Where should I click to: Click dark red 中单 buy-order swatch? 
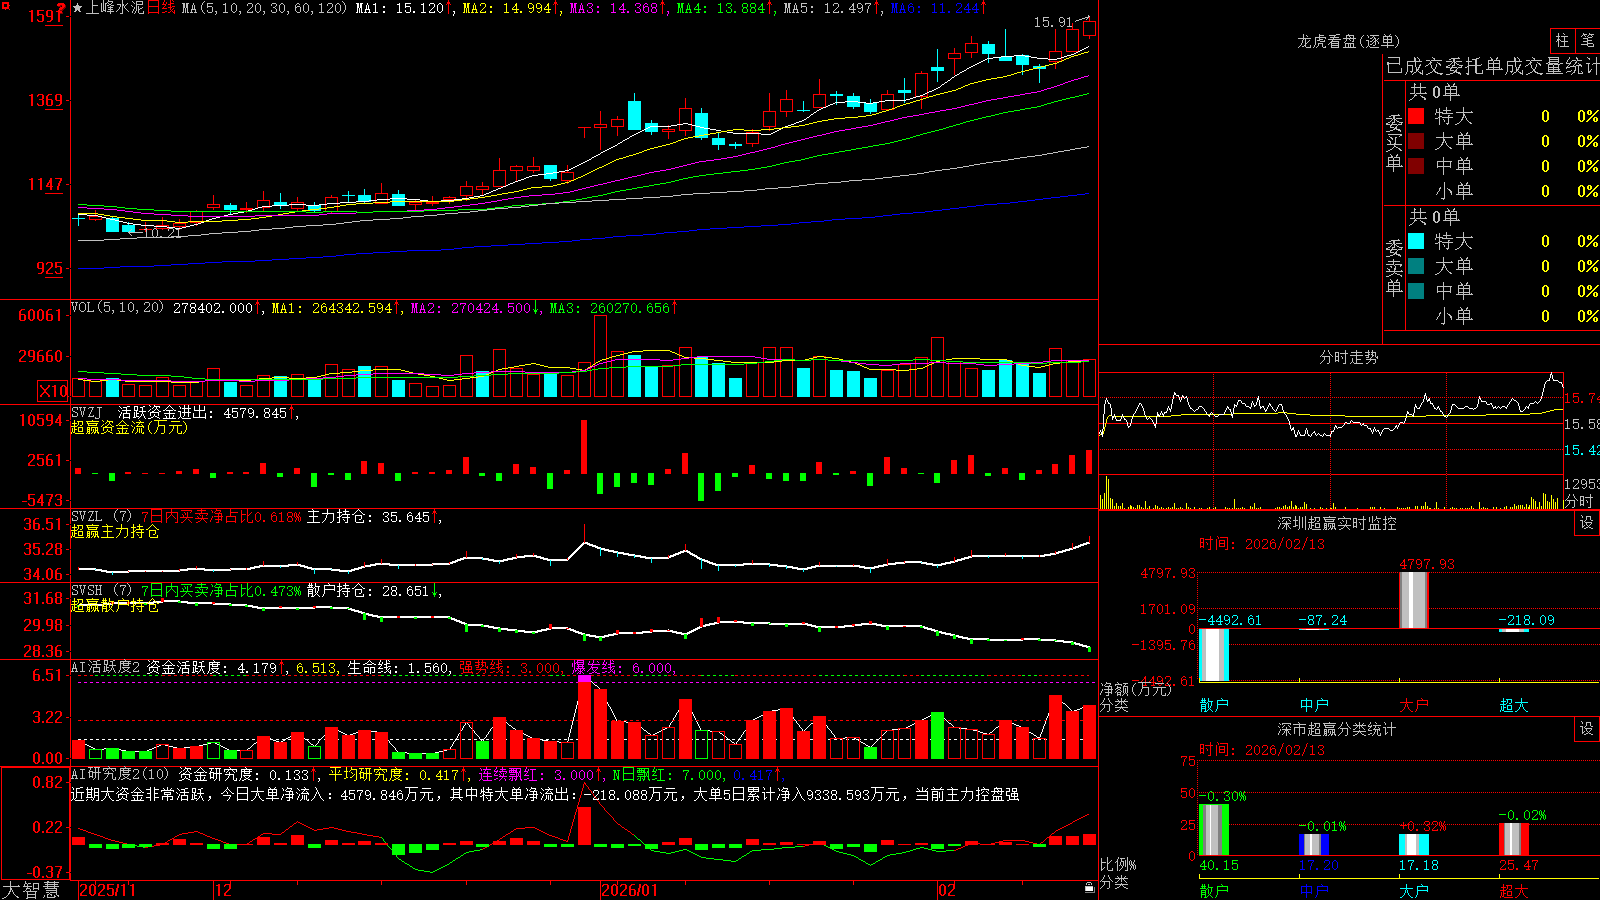pos(1416,166)
